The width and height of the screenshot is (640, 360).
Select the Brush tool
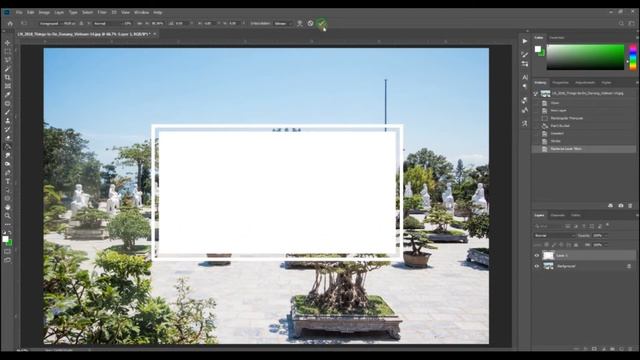click(7, 112)
